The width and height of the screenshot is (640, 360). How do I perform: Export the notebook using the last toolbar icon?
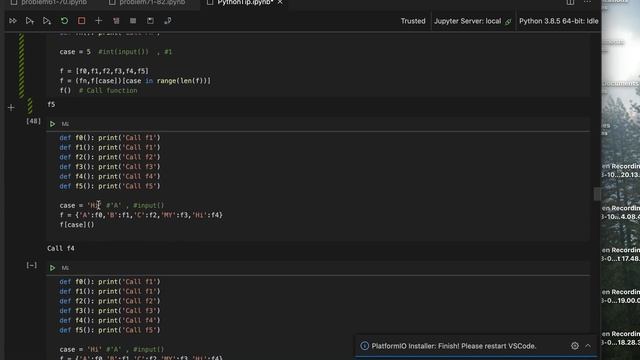(x=167, y=21)
